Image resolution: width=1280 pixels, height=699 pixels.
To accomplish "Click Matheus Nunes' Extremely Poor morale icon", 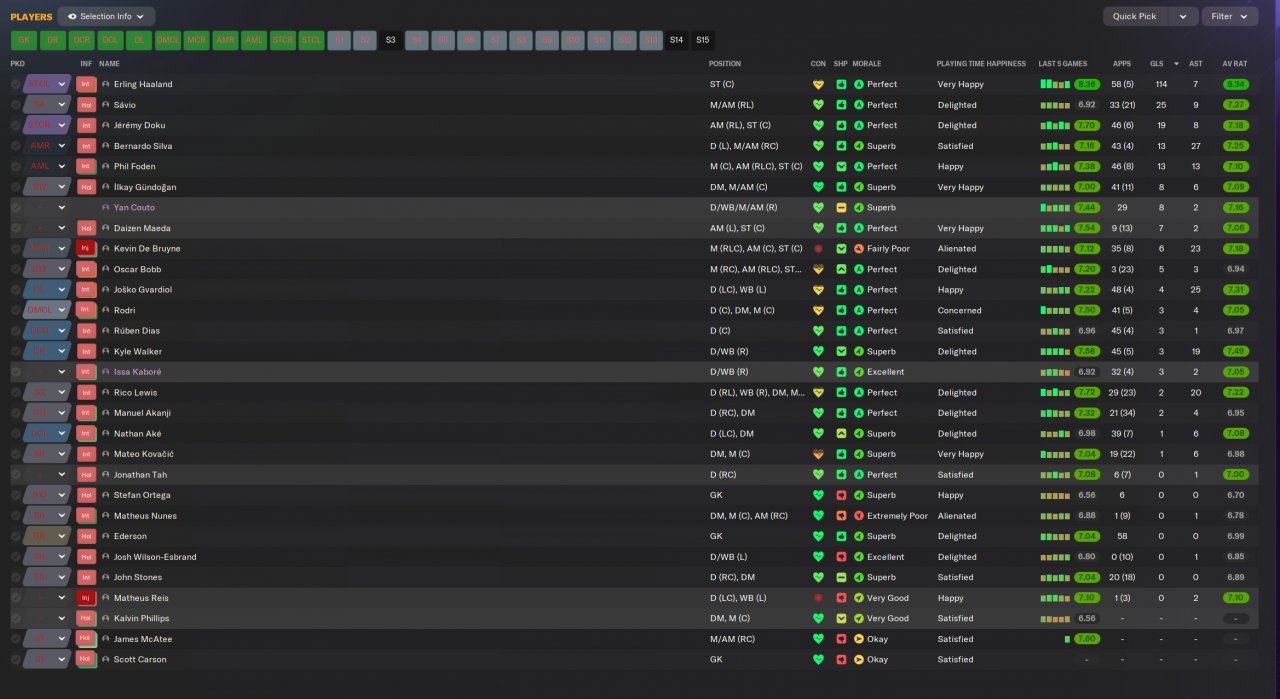I will pos(858,516).
